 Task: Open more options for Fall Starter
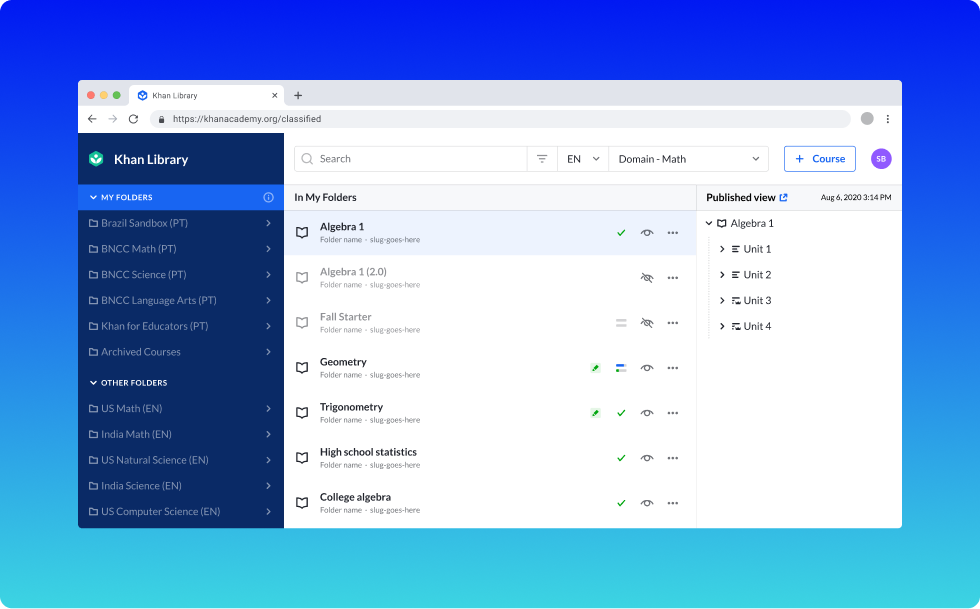coord(672,323)
